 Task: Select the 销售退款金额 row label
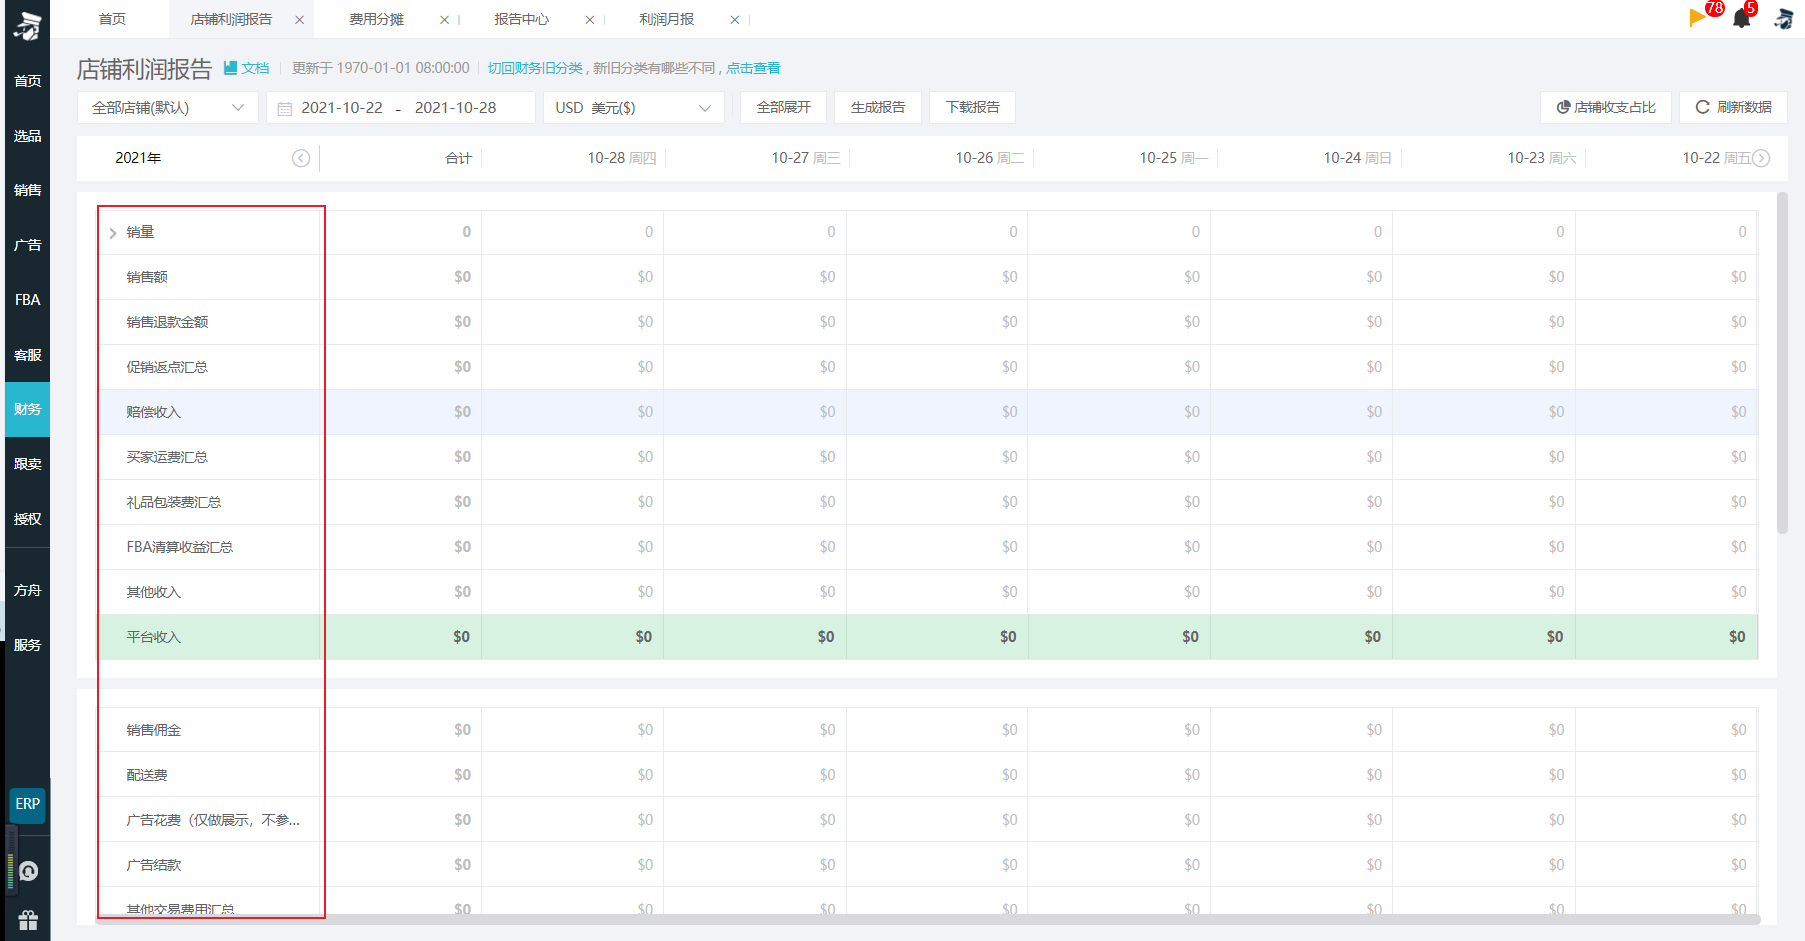click(167, 322)
